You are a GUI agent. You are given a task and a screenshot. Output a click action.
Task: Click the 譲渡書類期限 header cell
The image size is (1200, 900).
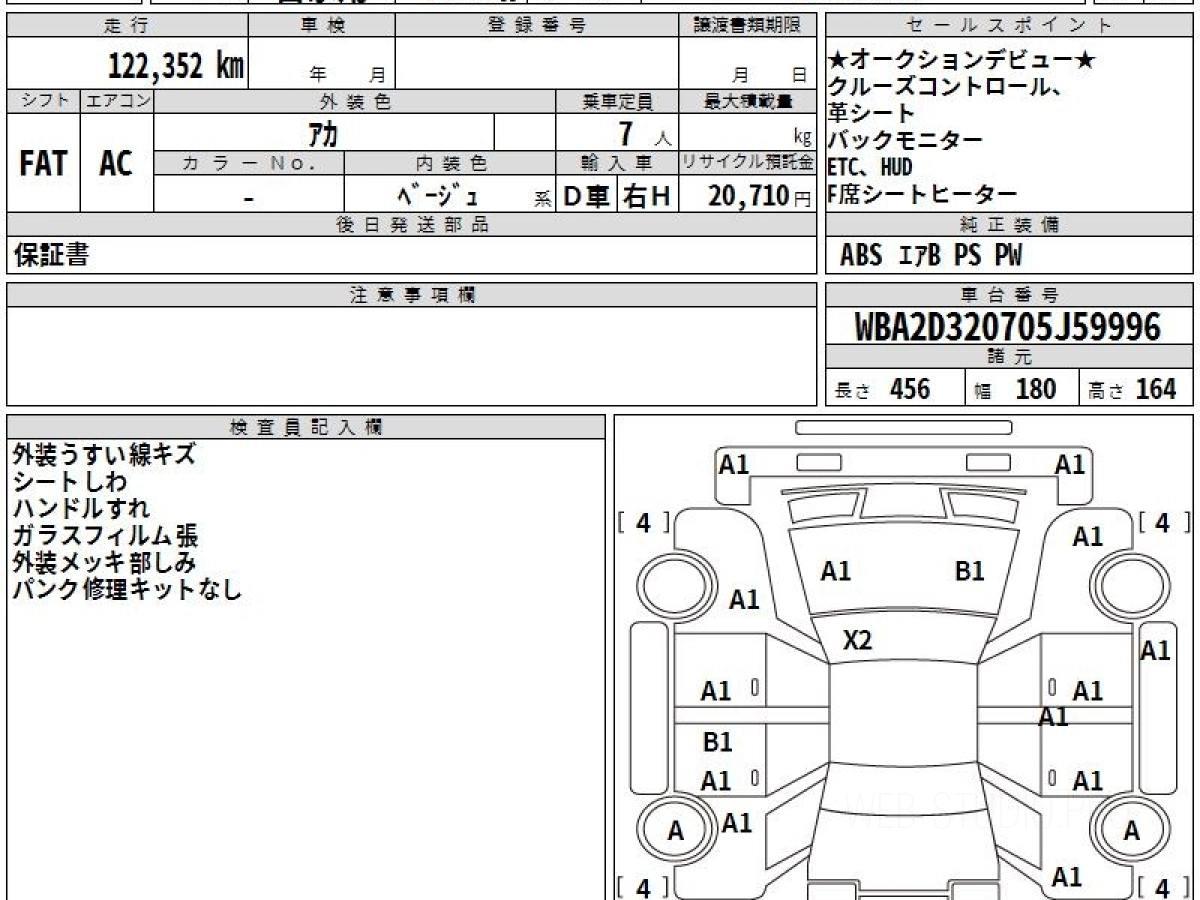pyautogui.click(x=747, y=26)
